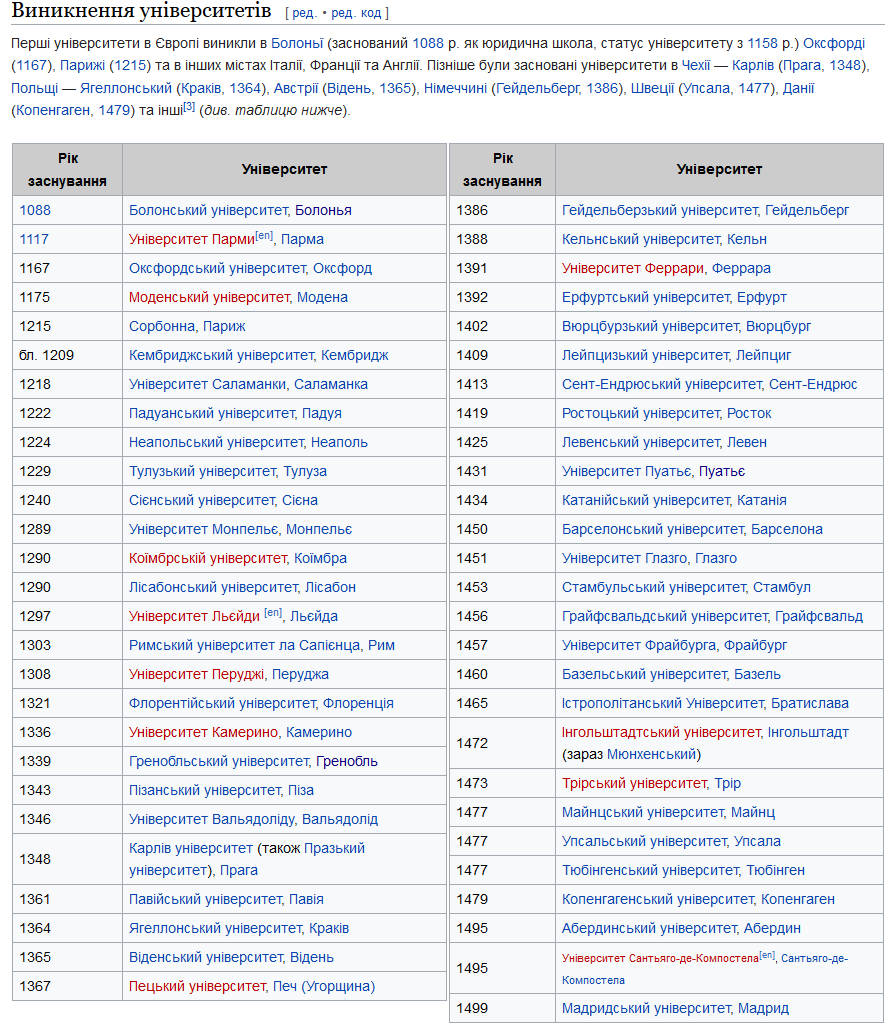Click year link 1117 in table
This screenshot has width=889, height=1031.
[34, 239]
